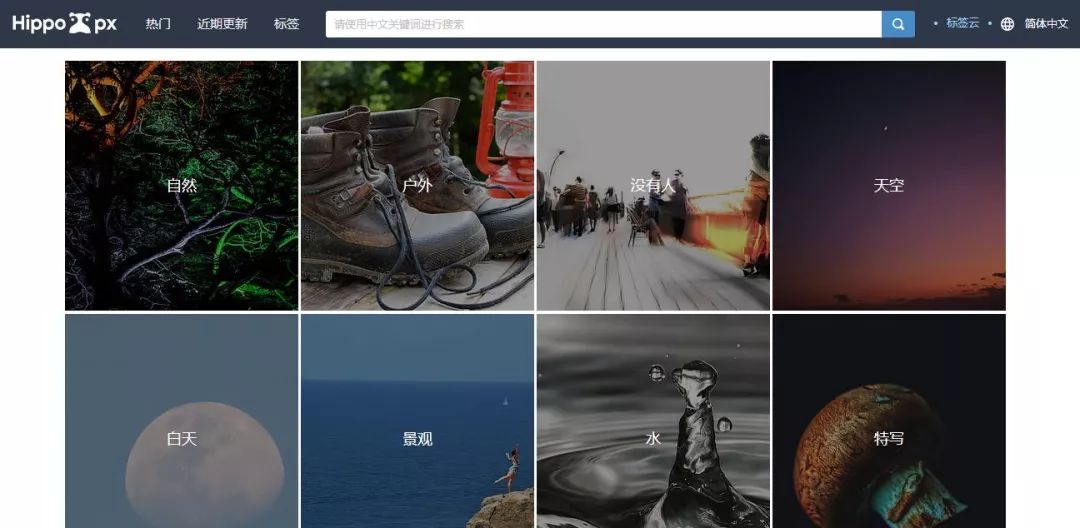
Task: Open the 天空 category thumbnail
Action: tap(889, 186)
